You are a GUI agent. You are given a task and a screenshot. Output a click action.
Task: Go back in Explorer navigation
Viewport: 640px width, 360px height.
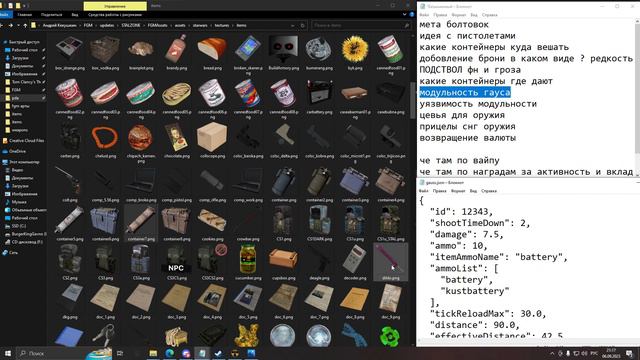(1, 25)
